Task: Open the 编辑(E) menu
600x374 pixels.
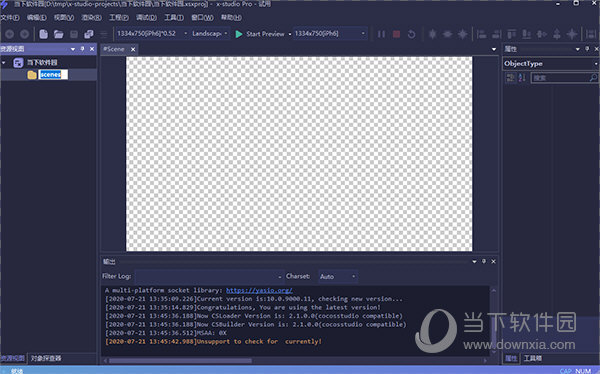Action: [37, 18]
